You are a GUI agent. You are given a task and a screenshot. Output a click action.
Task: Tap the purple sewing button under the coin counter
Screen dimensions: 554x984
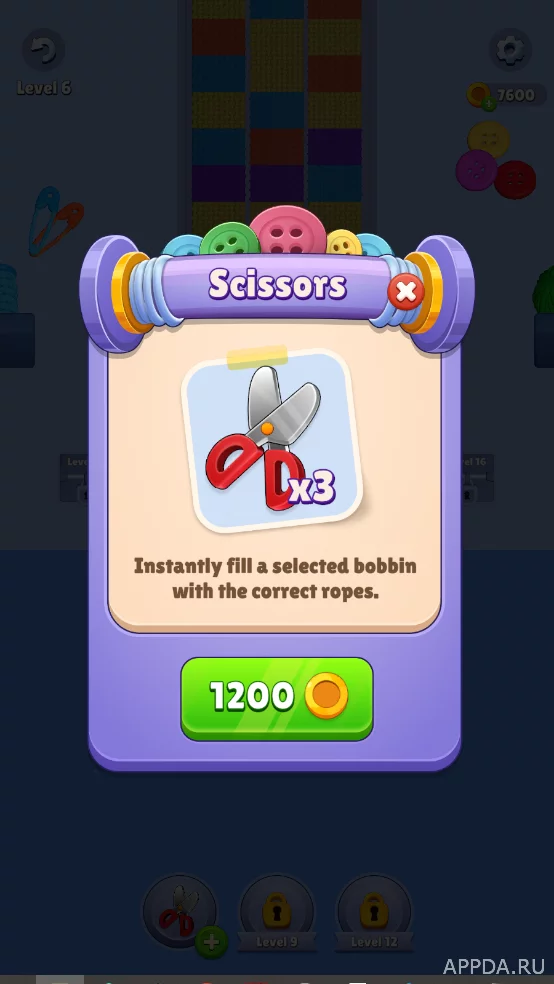pyautogui.click(x=476, y=170)
